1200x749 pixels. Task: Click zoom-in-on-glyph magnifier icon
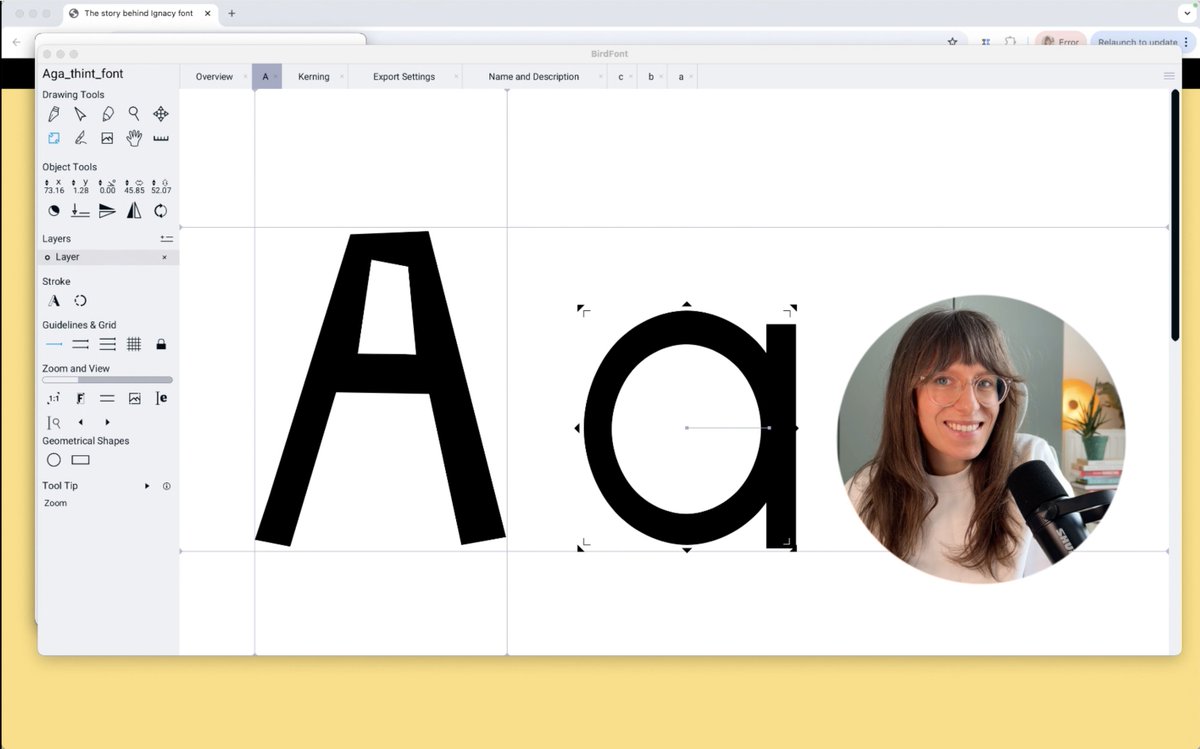coord(54,422)
